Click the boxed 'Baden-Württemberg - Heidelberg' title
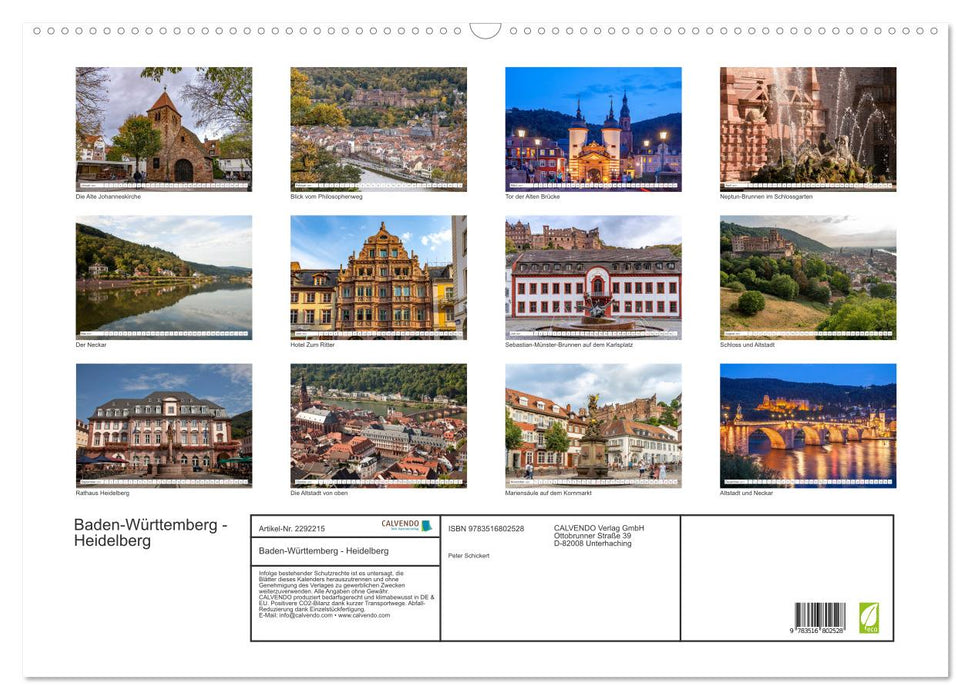The image size is (971, 700). tap(324, 551)
